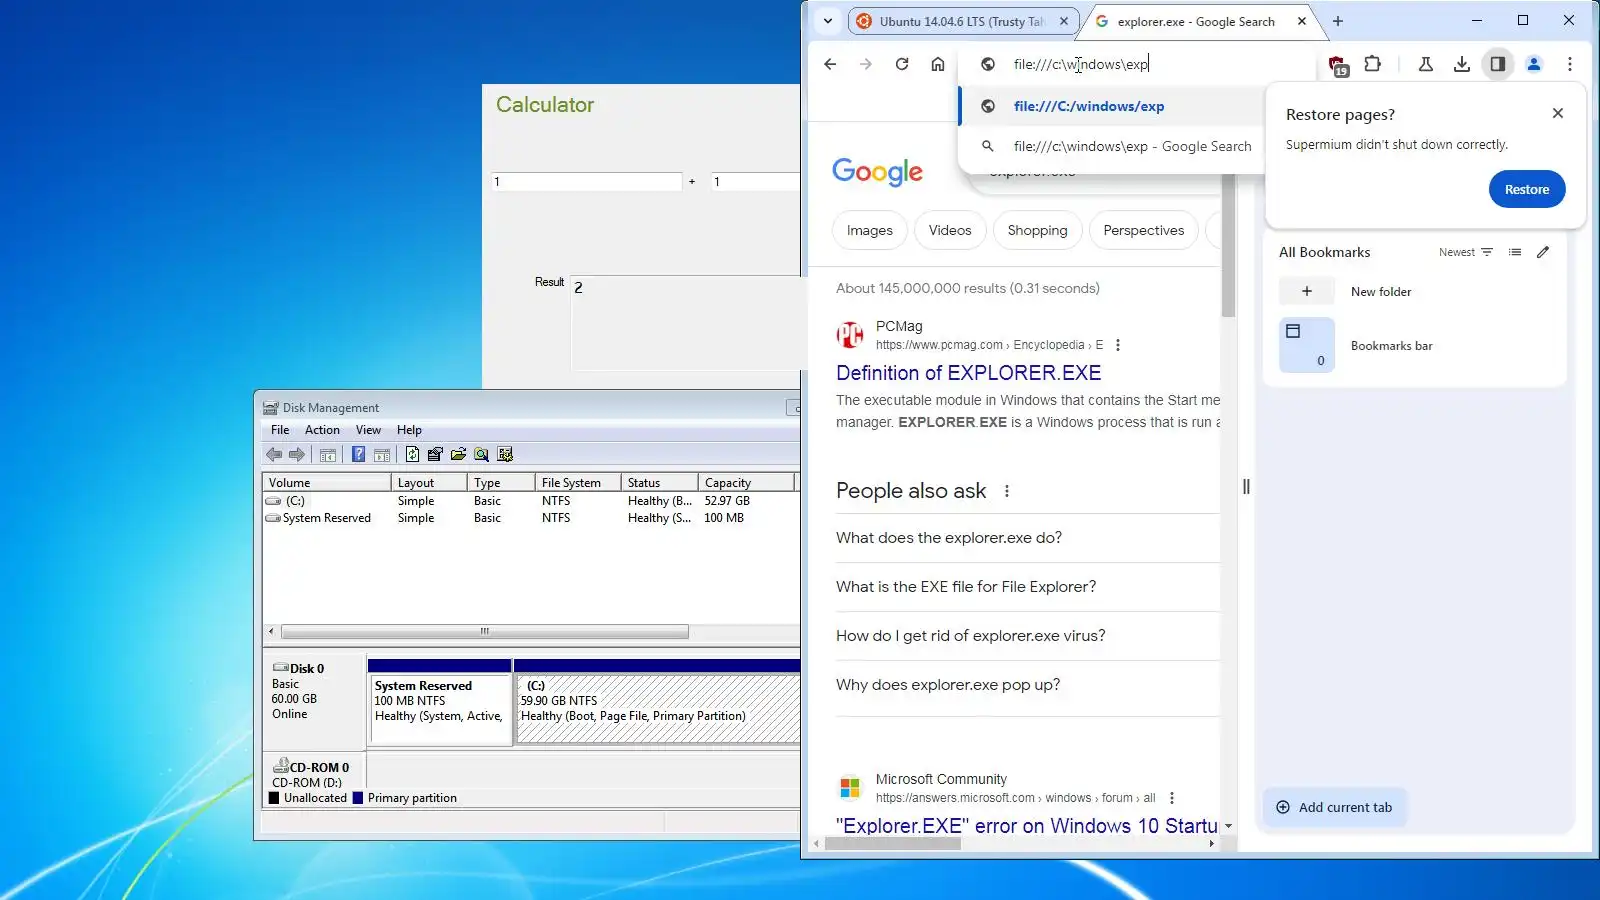The height and width of the screenshot is (900, 1600).
Task: Click the plus New folder button
Action: pyautogui.click(x=1307, y=291)
